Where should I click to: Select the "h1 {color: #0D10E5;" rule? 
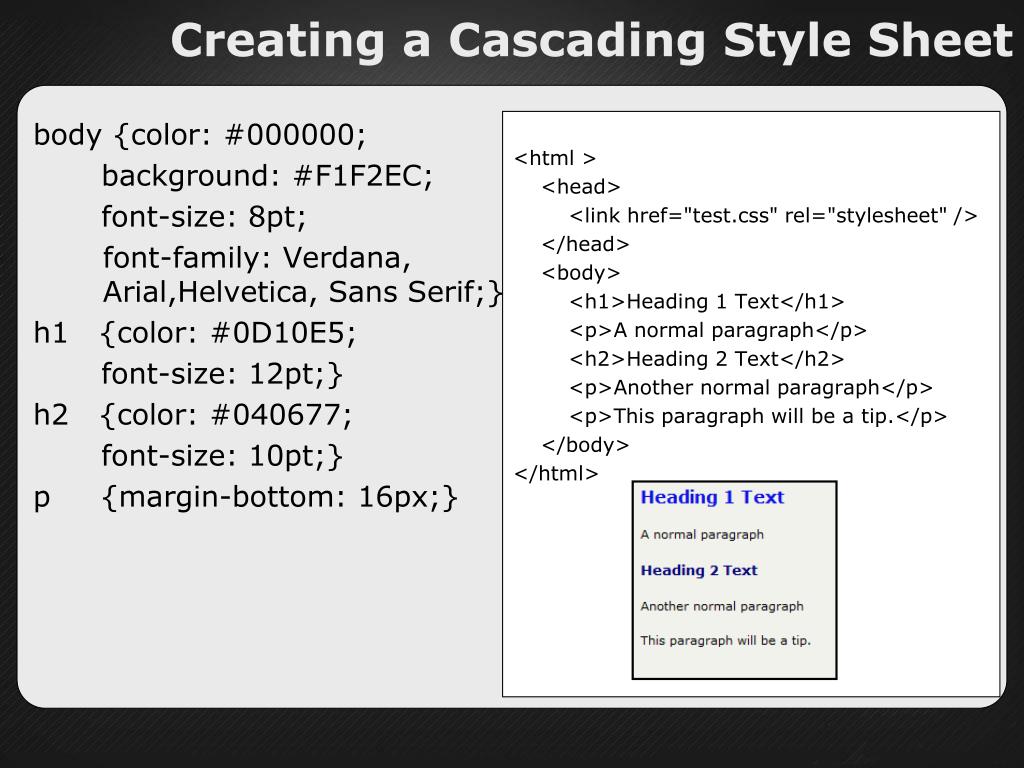[195, 333]
